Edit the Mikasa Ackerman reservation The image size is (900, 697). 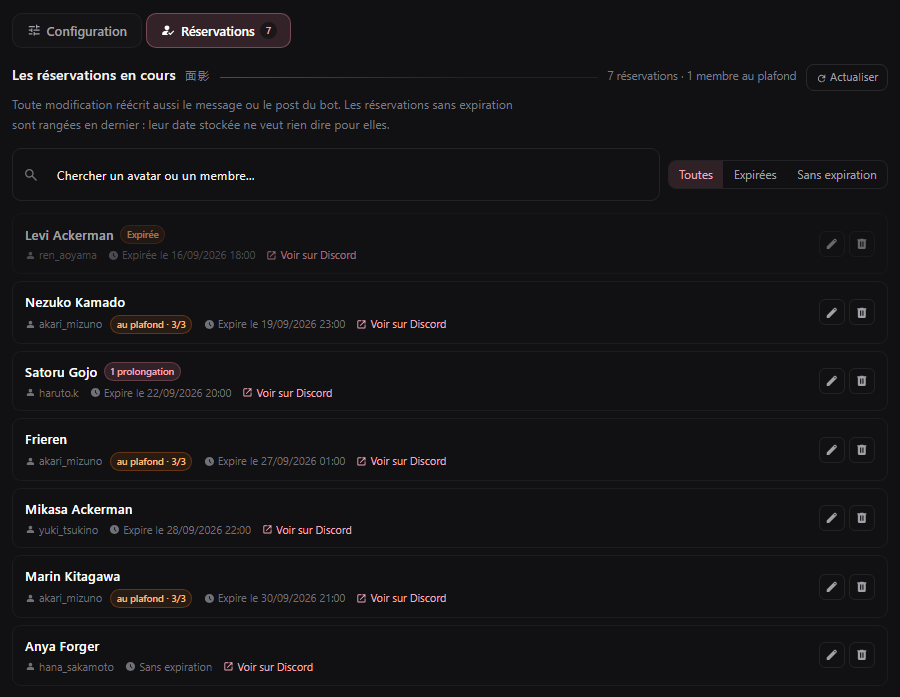pos(832,518)
